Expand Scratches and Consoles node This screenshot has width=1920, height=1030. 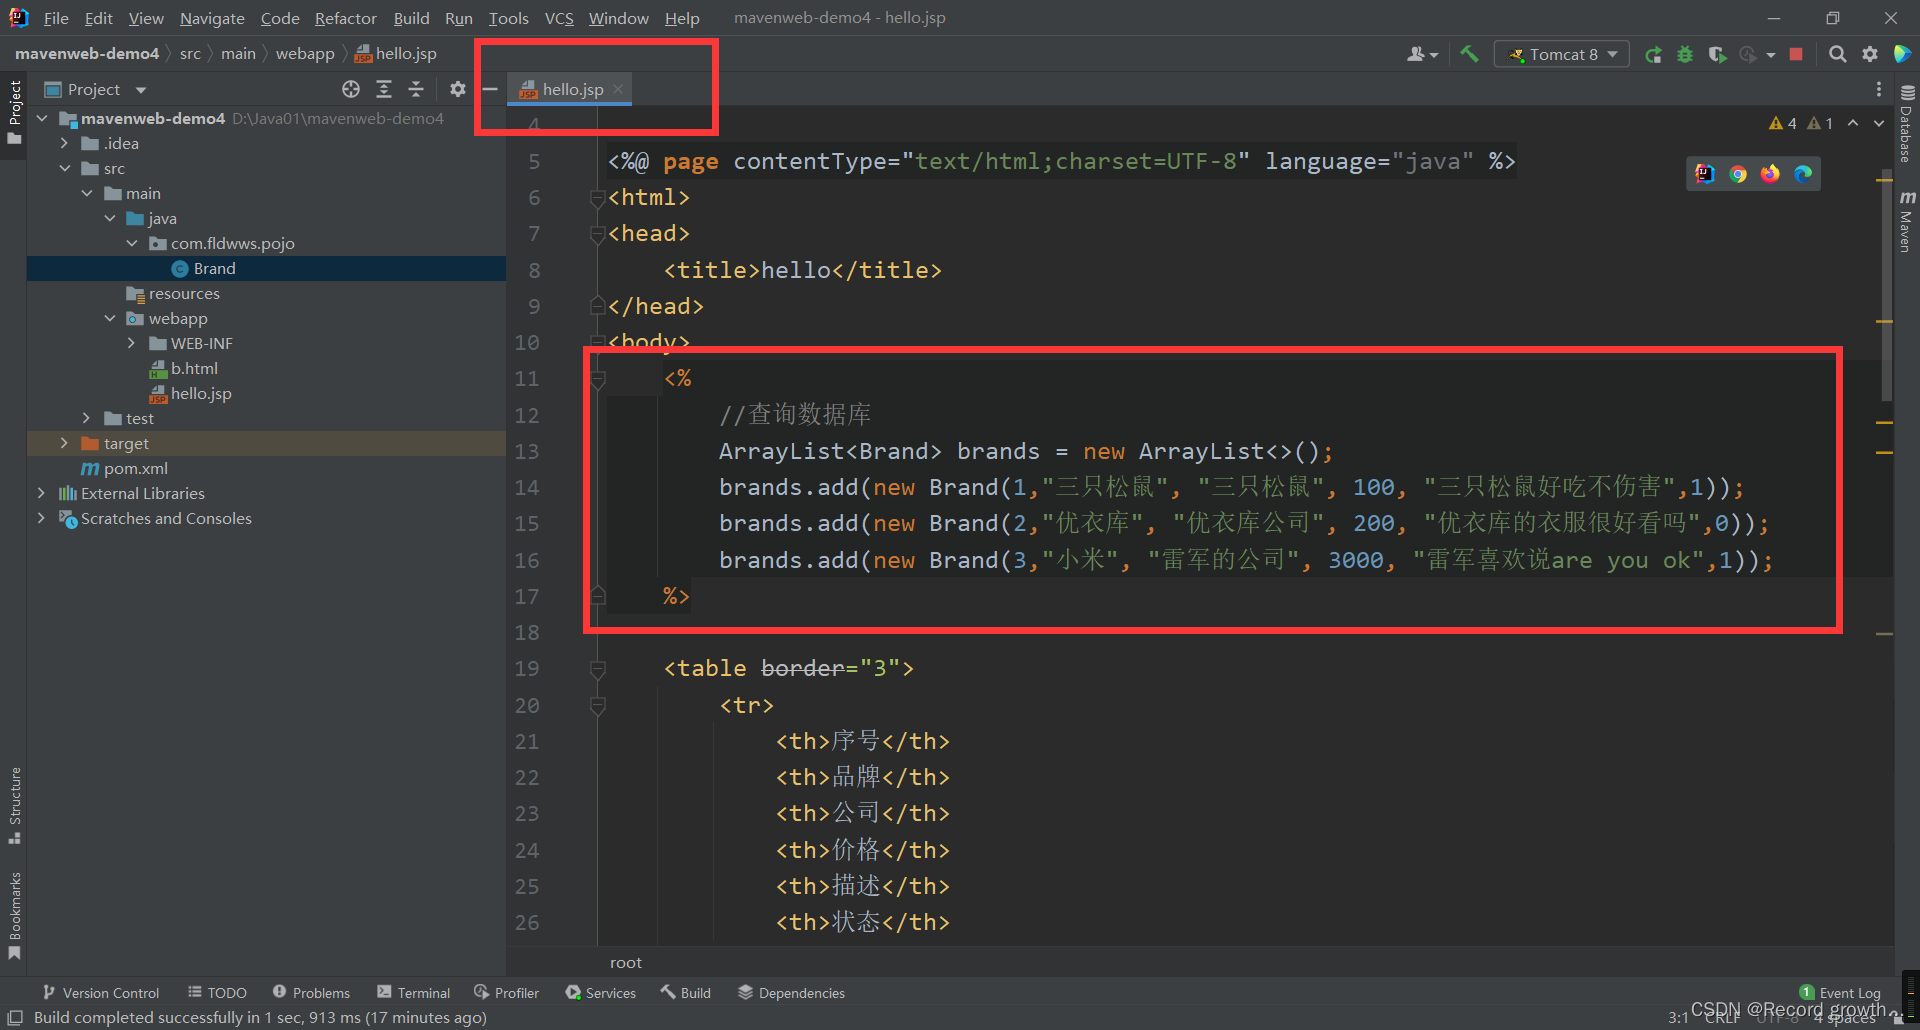click(41, 518)
